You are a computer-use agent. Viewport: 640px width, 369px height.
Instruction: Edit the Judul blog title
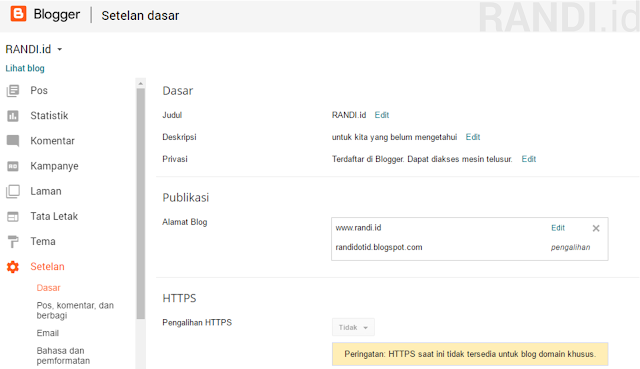(x=382, y=115)
